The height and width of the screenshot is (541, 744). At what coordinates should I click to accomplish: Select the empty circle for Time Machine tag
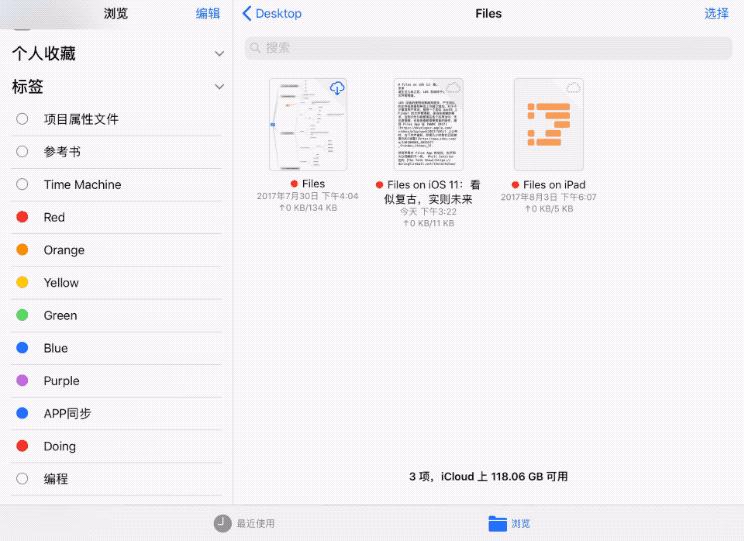point(22,184)
